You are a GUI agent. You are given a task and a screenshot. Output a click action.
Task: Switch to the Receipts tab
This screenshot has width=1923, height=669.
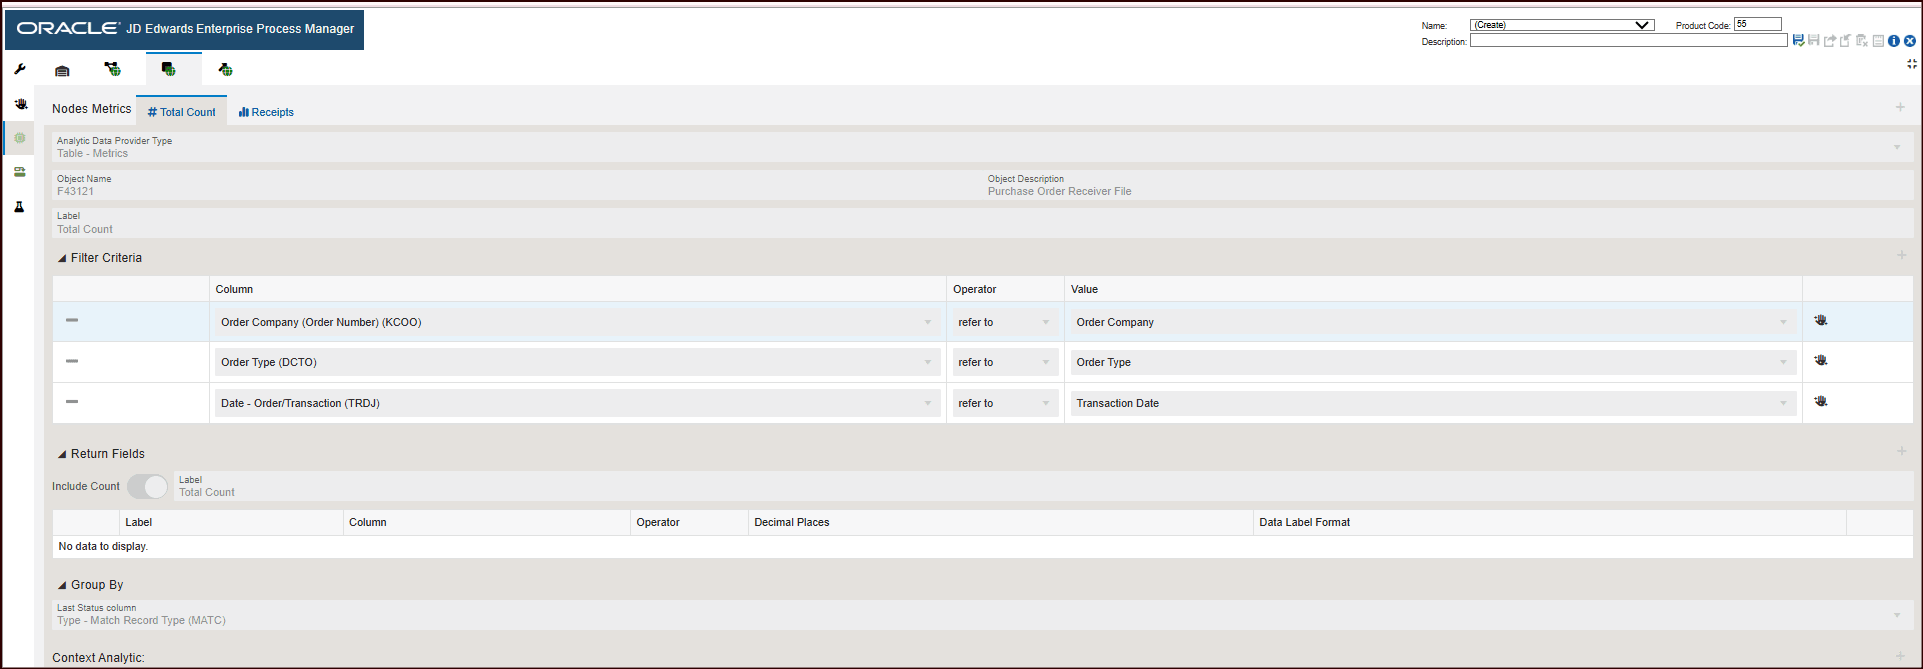tap(266, 112)
